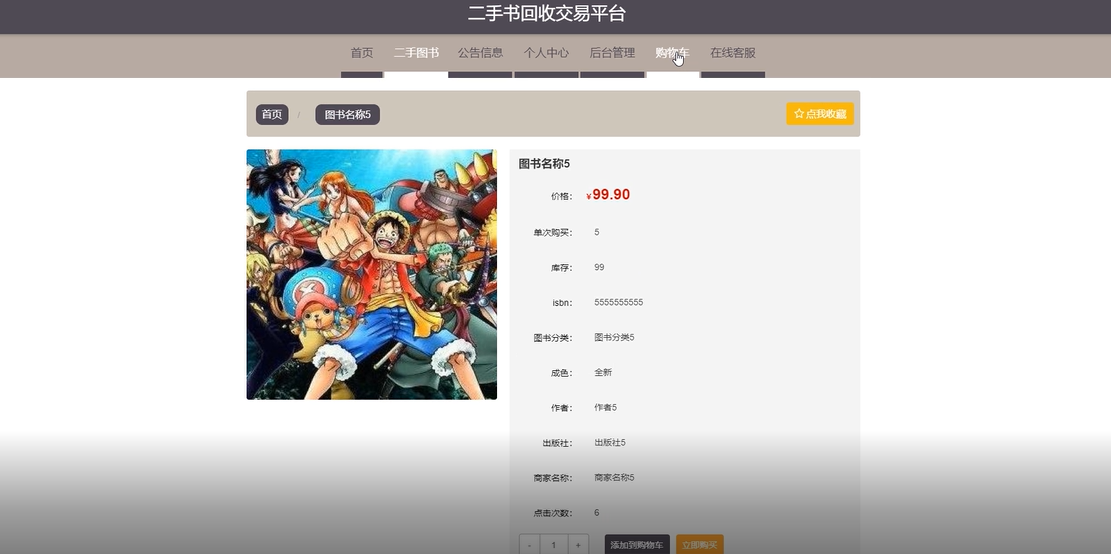The height and width of the screenshot is (554, 1111).
Task: Click the 点击次数 value 6
Action: 597,512
